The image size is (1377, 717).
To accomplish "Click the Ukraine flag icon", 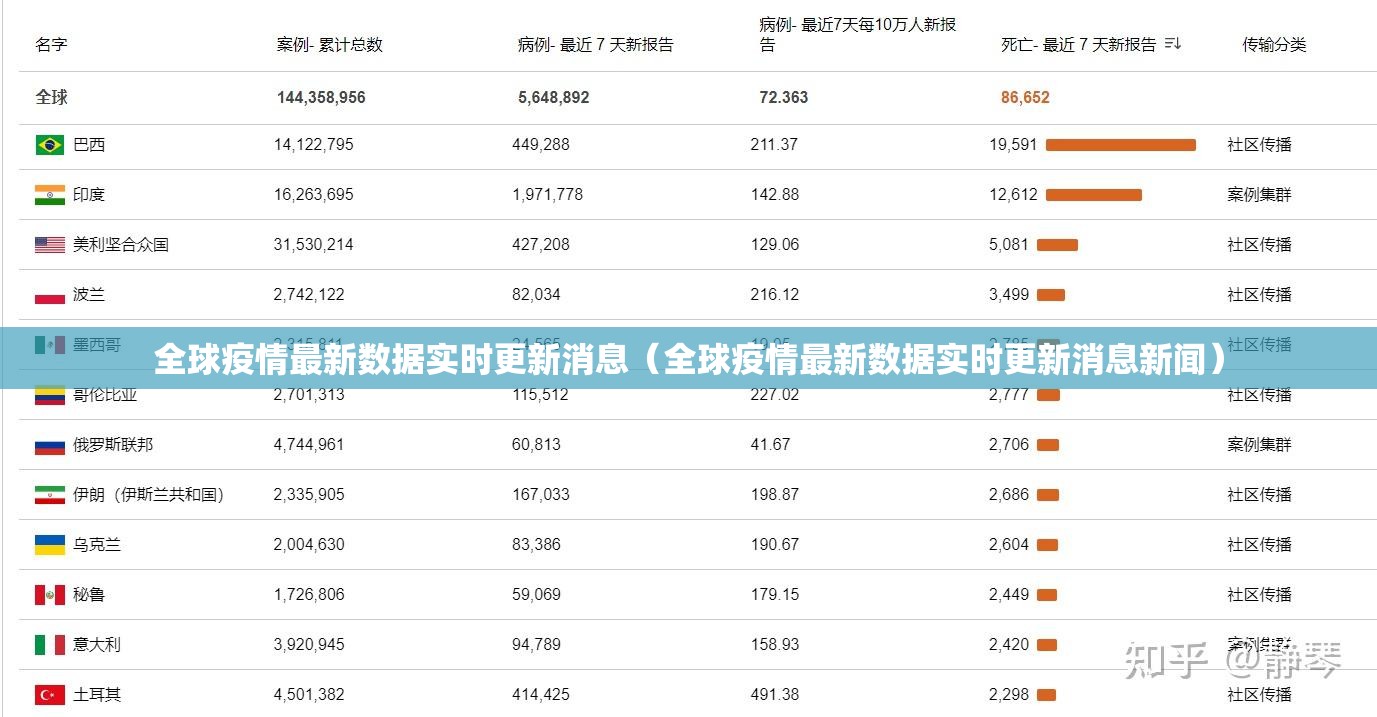I will [x=50, y=545].
